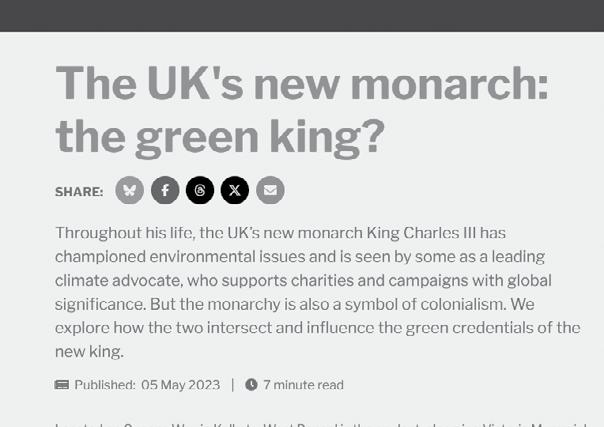Share the article via email icon

270,190
